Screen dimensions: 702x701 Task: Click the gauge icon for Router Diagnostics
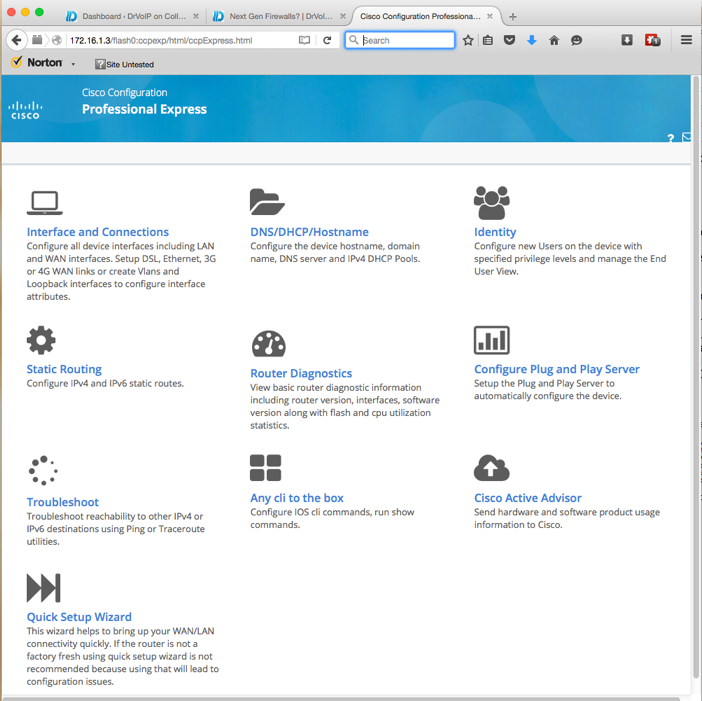(268, 343)
